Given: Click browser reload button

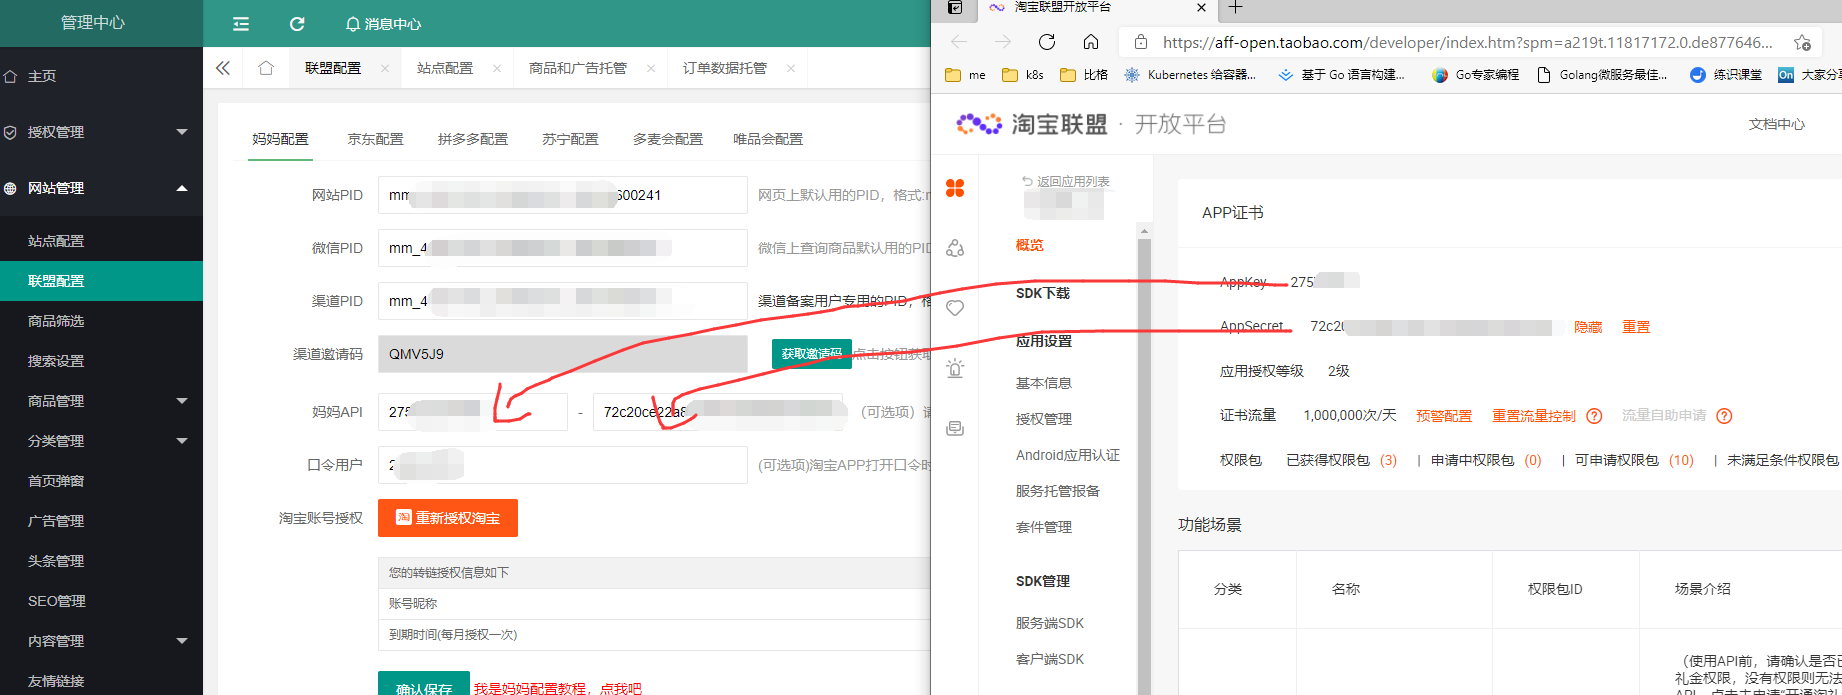Looking at the screenshot, I should point(1047,42).
